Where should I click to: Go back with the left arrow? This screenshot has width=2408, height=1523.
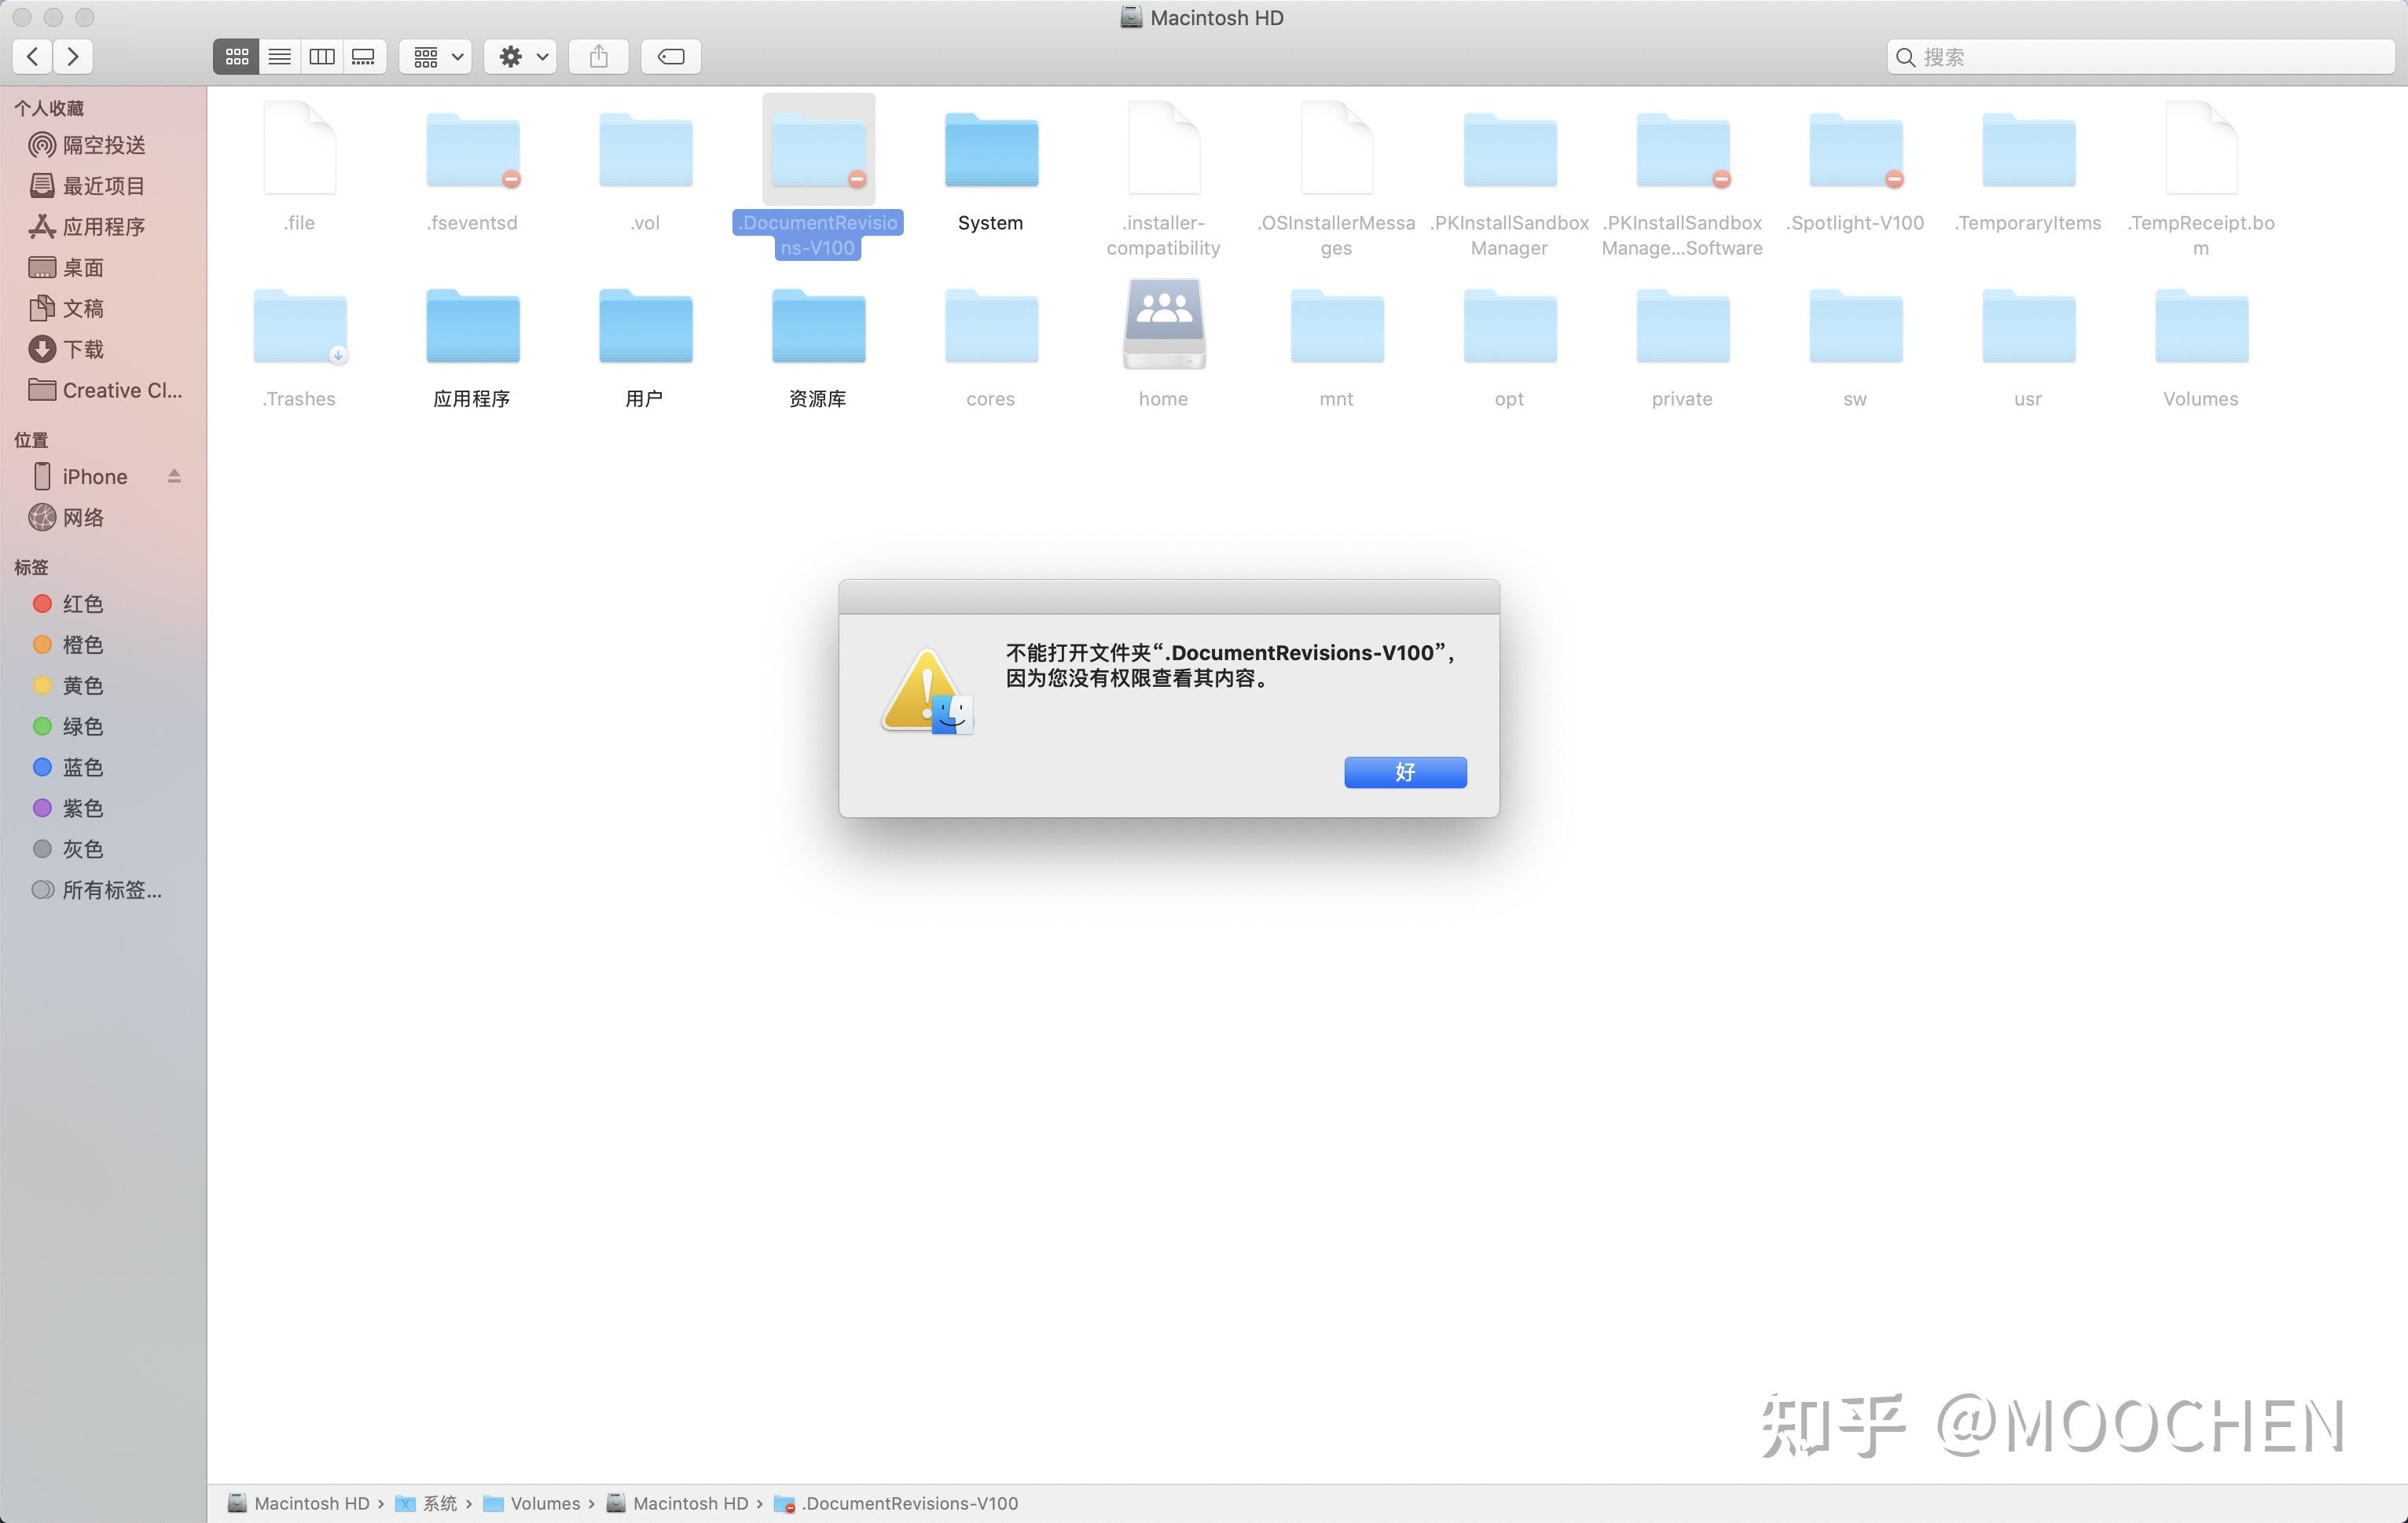point(33,57)
